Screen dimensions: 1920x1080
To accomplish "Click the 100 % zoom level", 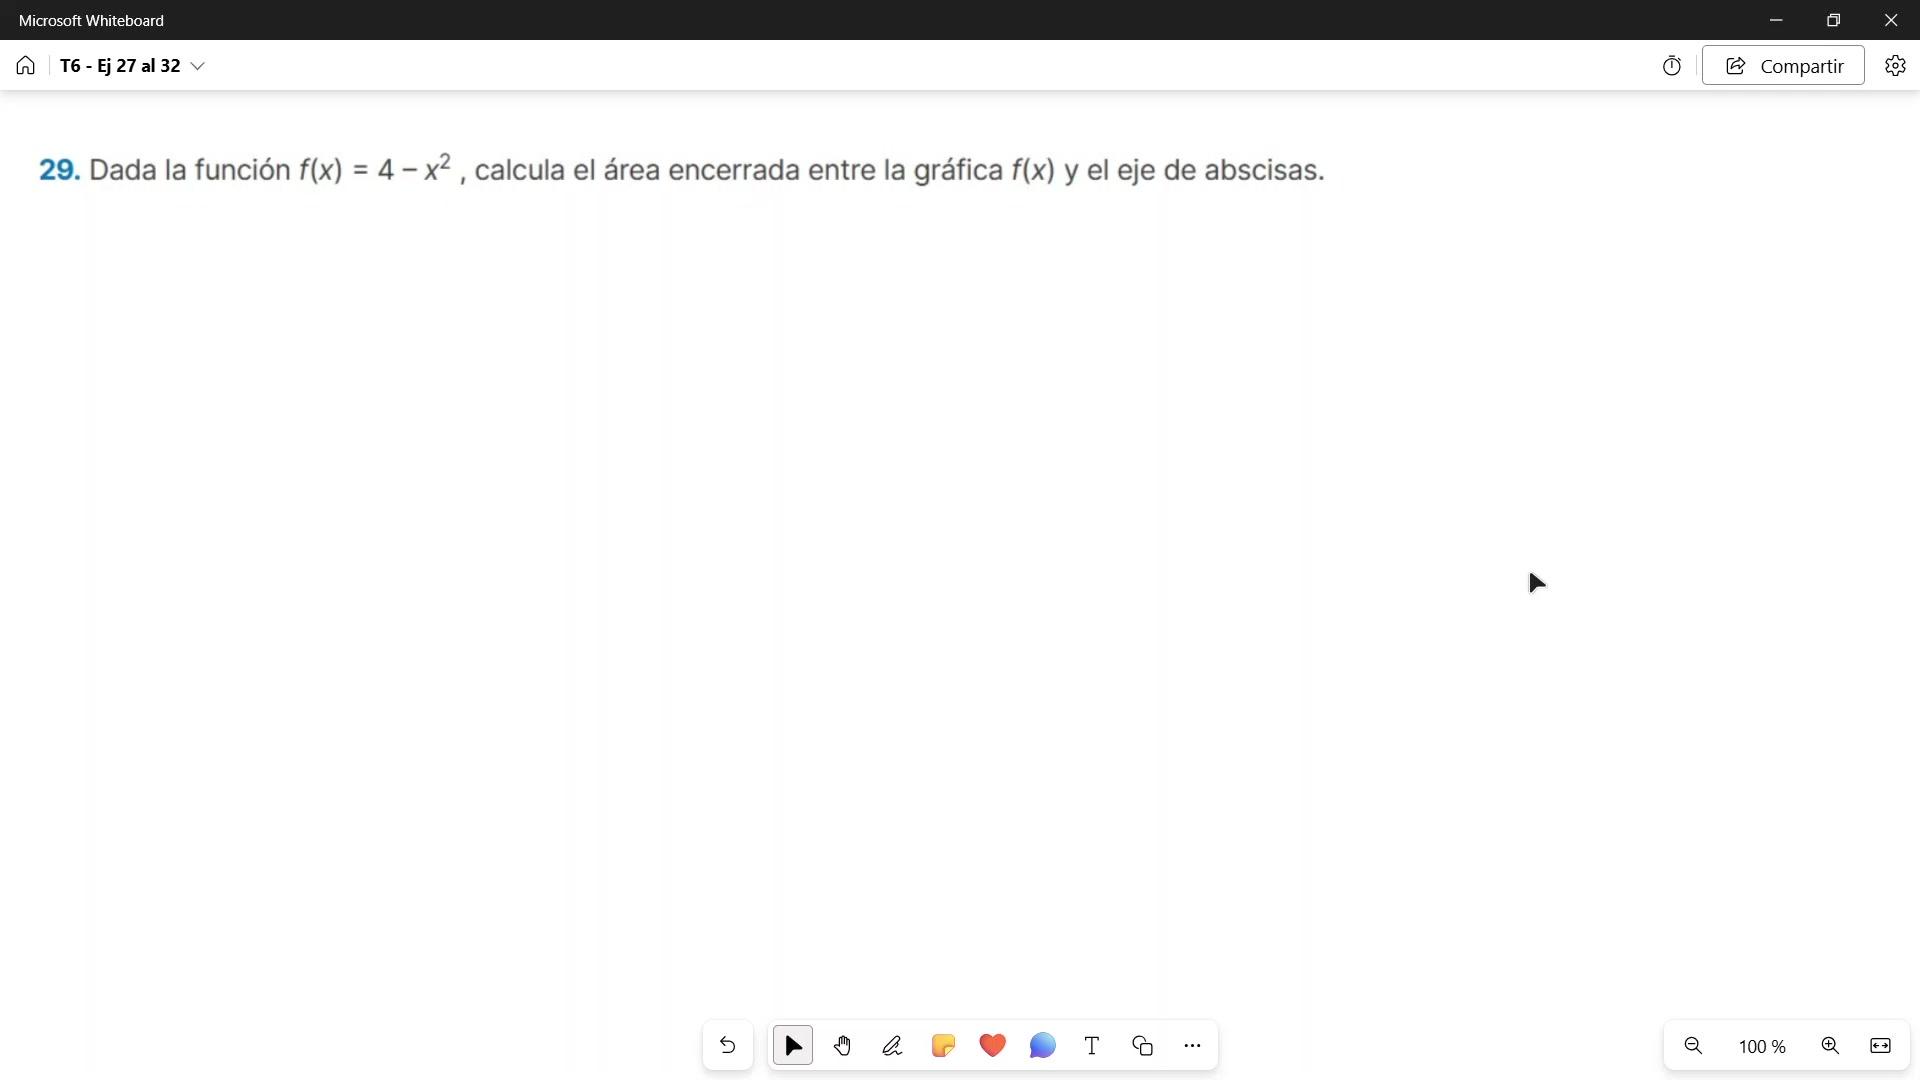I will coord(1762,1046).
